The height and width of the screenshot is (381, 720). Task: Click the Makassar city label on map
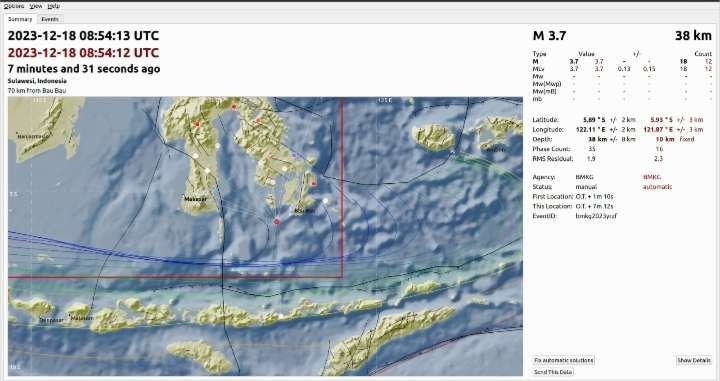coord(195,199)
